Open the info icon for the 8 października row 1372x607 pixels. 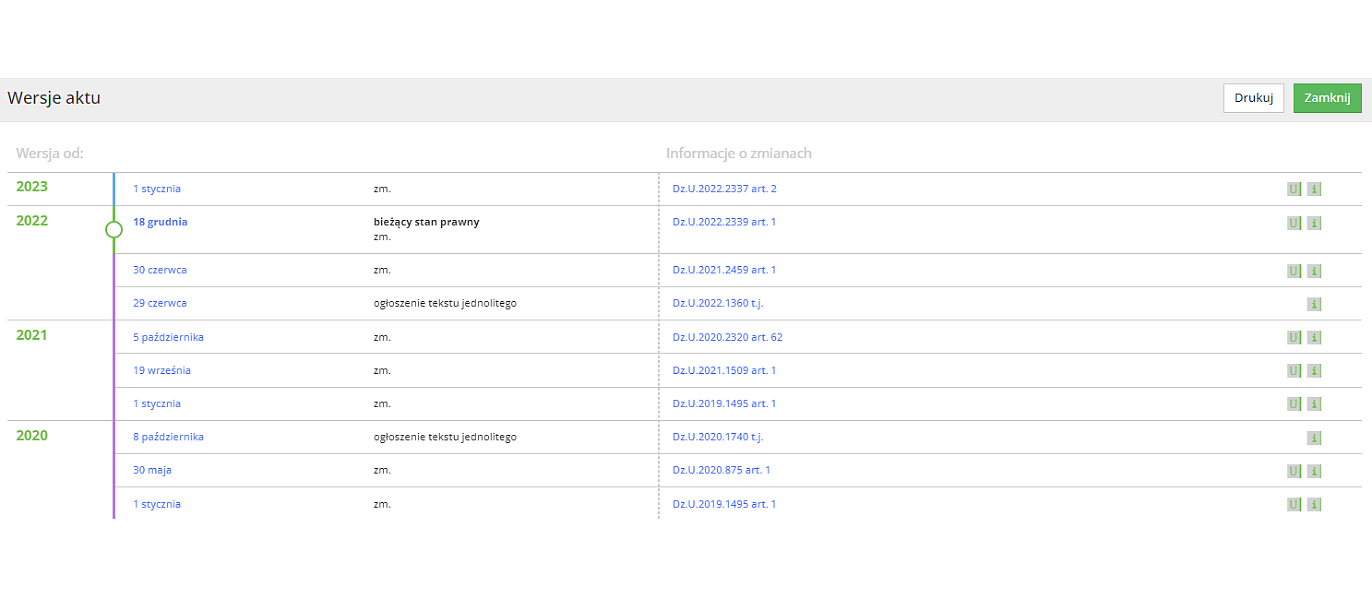click(x=1314, y=438)
